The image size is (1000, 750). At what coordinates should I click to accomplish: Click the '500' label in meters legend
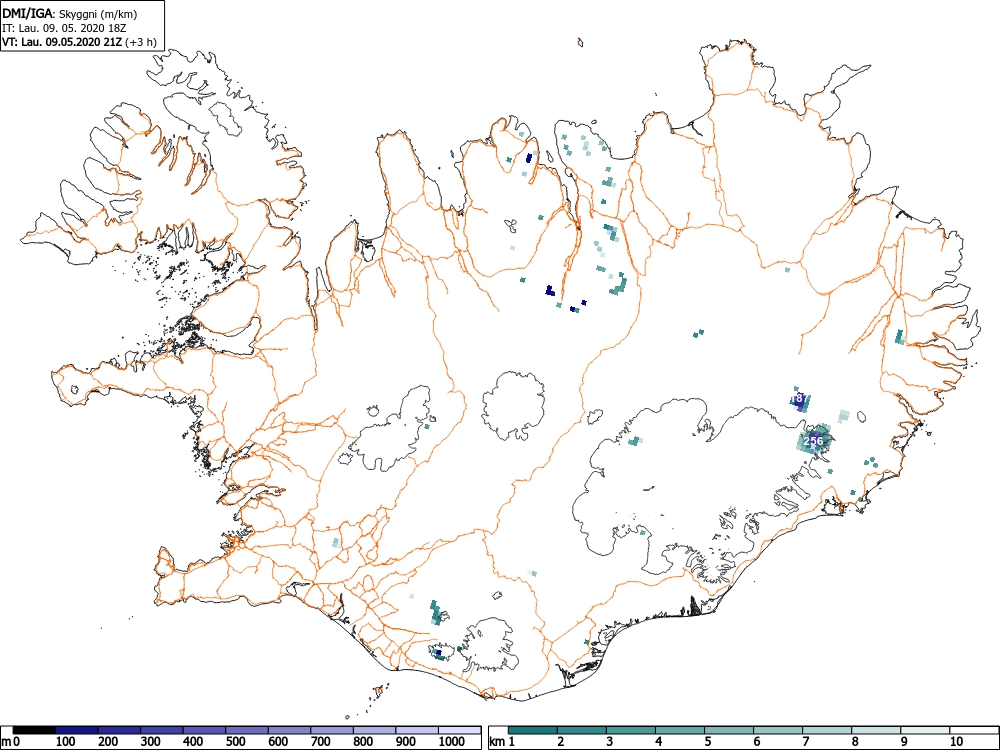pos(236,742)
